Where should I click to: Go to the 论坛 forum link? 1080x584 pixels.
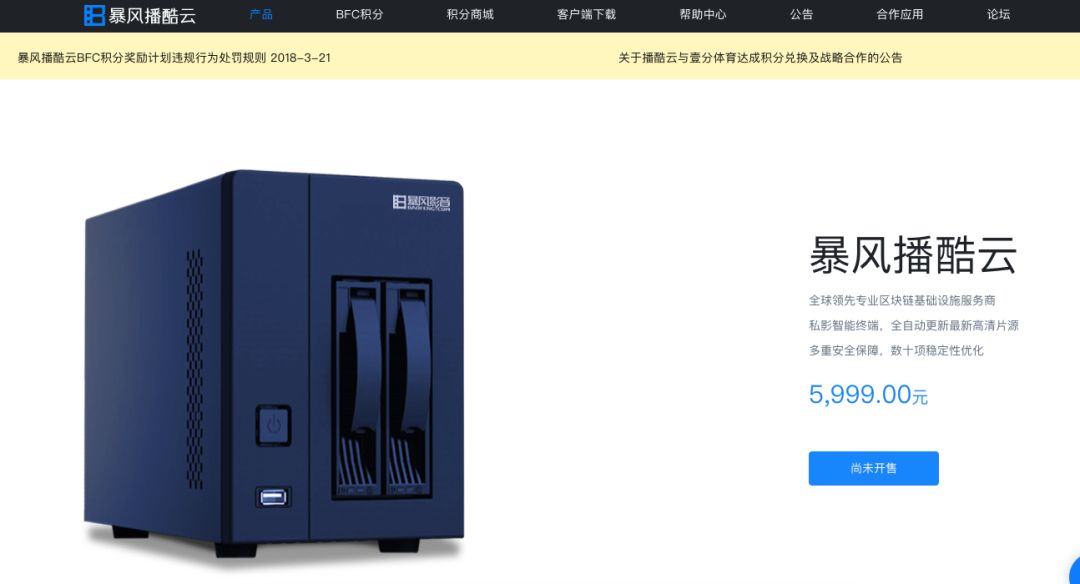pos(998,14)
